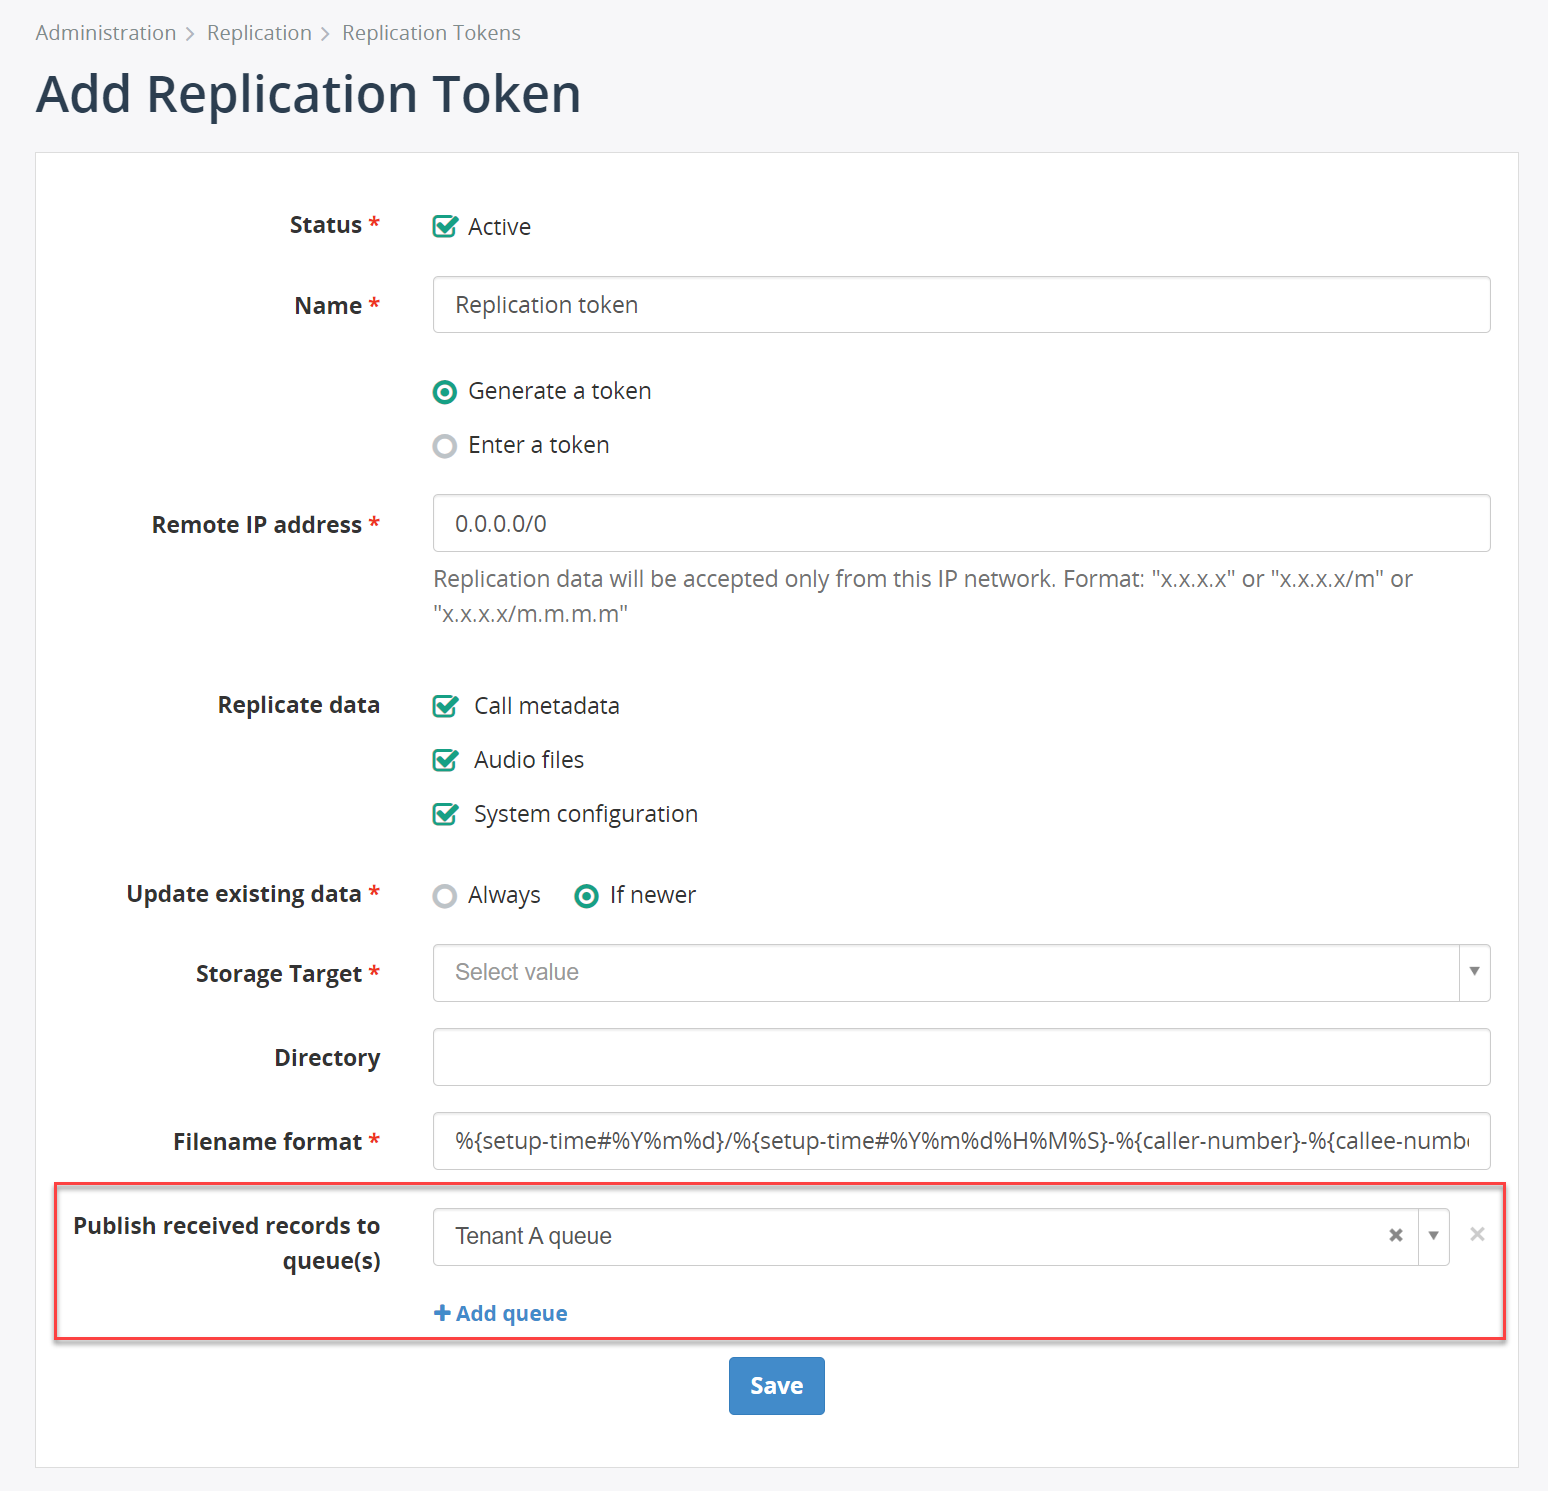The width and height of the screenshot is (1548, 1491).
Task: Disable the System configuration checkbox
Action: (x=445, y=814)
